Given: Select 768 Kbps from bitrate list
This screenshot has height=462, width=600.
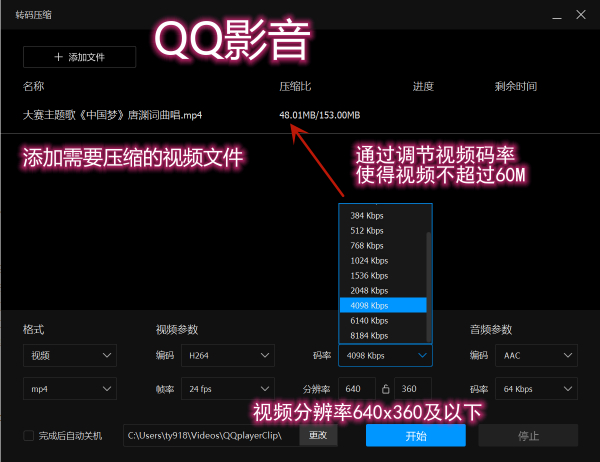Looking at the screenshot, I should pyautogui.click(x=383, y=245).
